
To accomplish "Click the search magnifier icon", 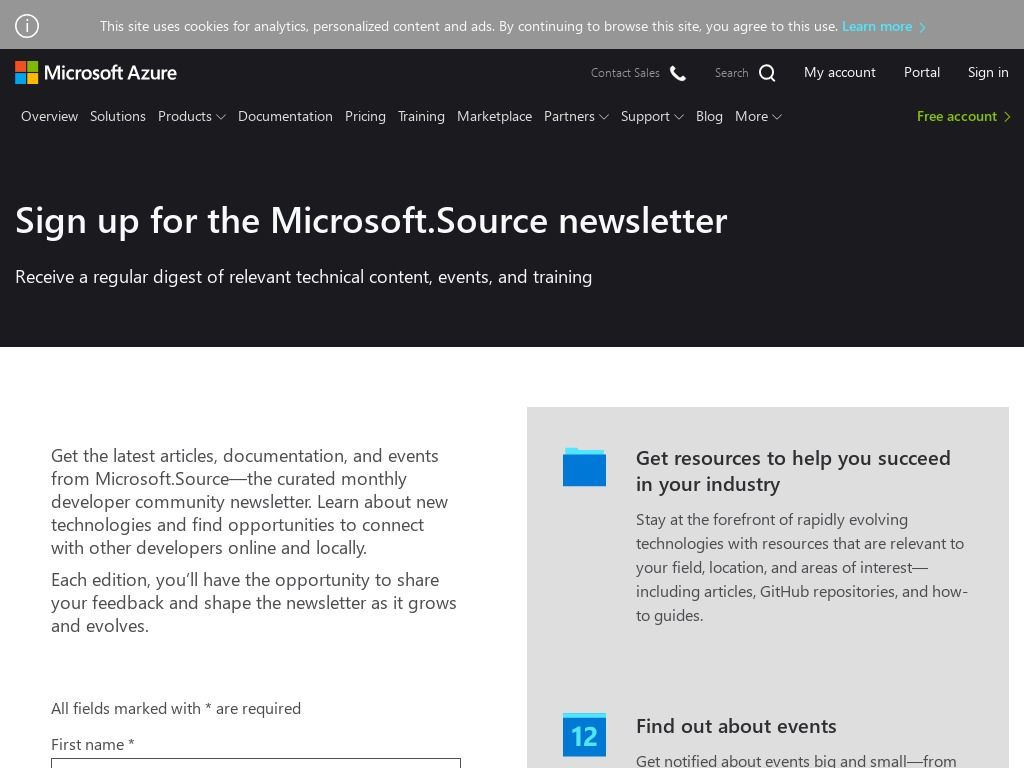I will (x=766, y=72).
